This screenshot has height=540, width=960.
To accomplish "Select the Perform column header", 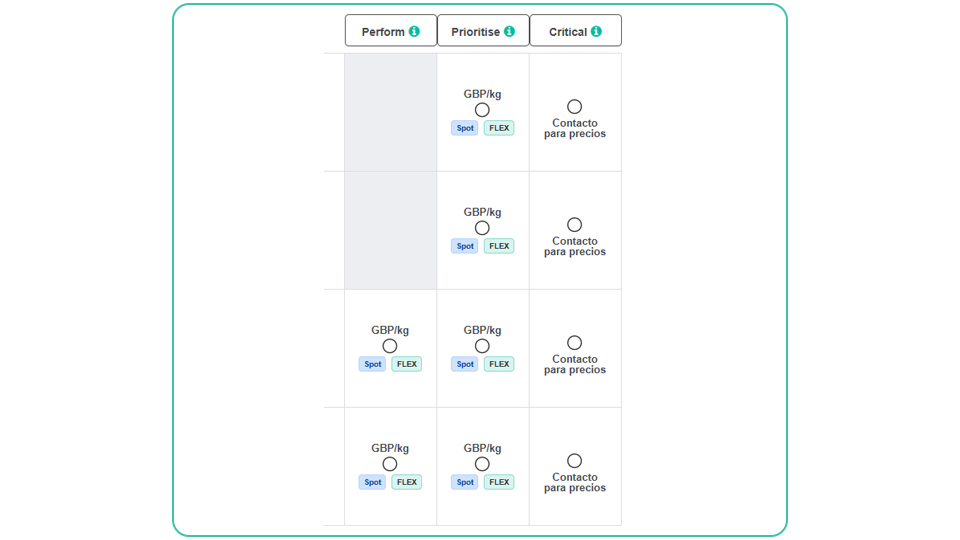I will [x=391, y=31].
